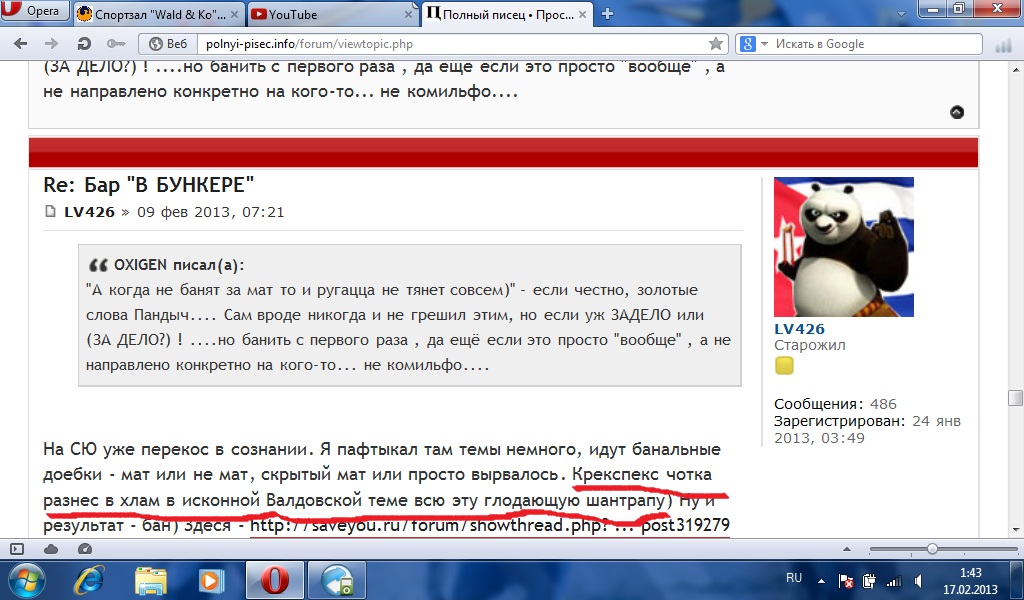Open the saveyou.ru forum showthread link
The width and height of the screenshot is (1024, 600).
(x=490, y=526)
